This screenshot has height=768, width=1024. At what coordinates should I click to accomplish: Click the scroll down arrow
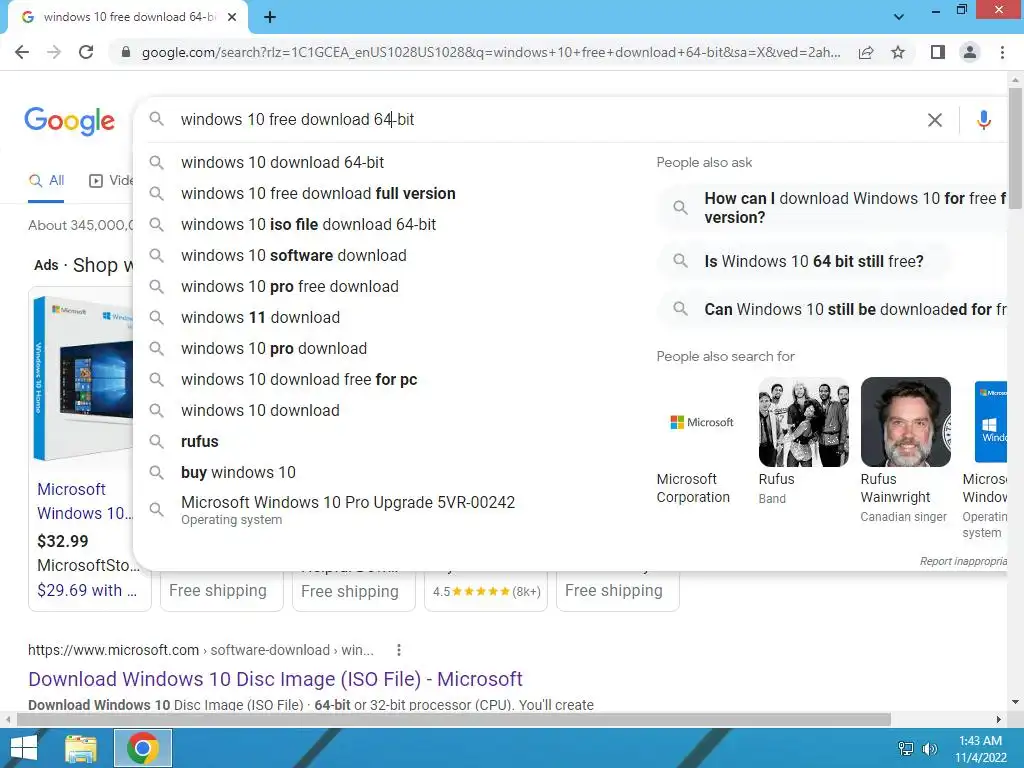[1015, 702]
